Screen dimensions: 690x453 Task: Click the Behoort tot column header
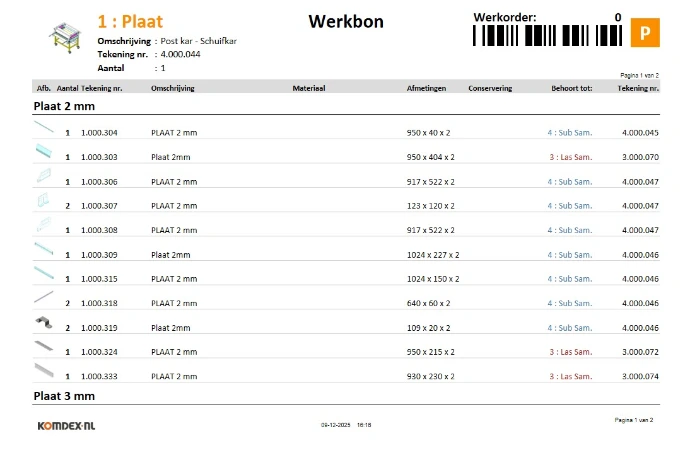[572, 88]
